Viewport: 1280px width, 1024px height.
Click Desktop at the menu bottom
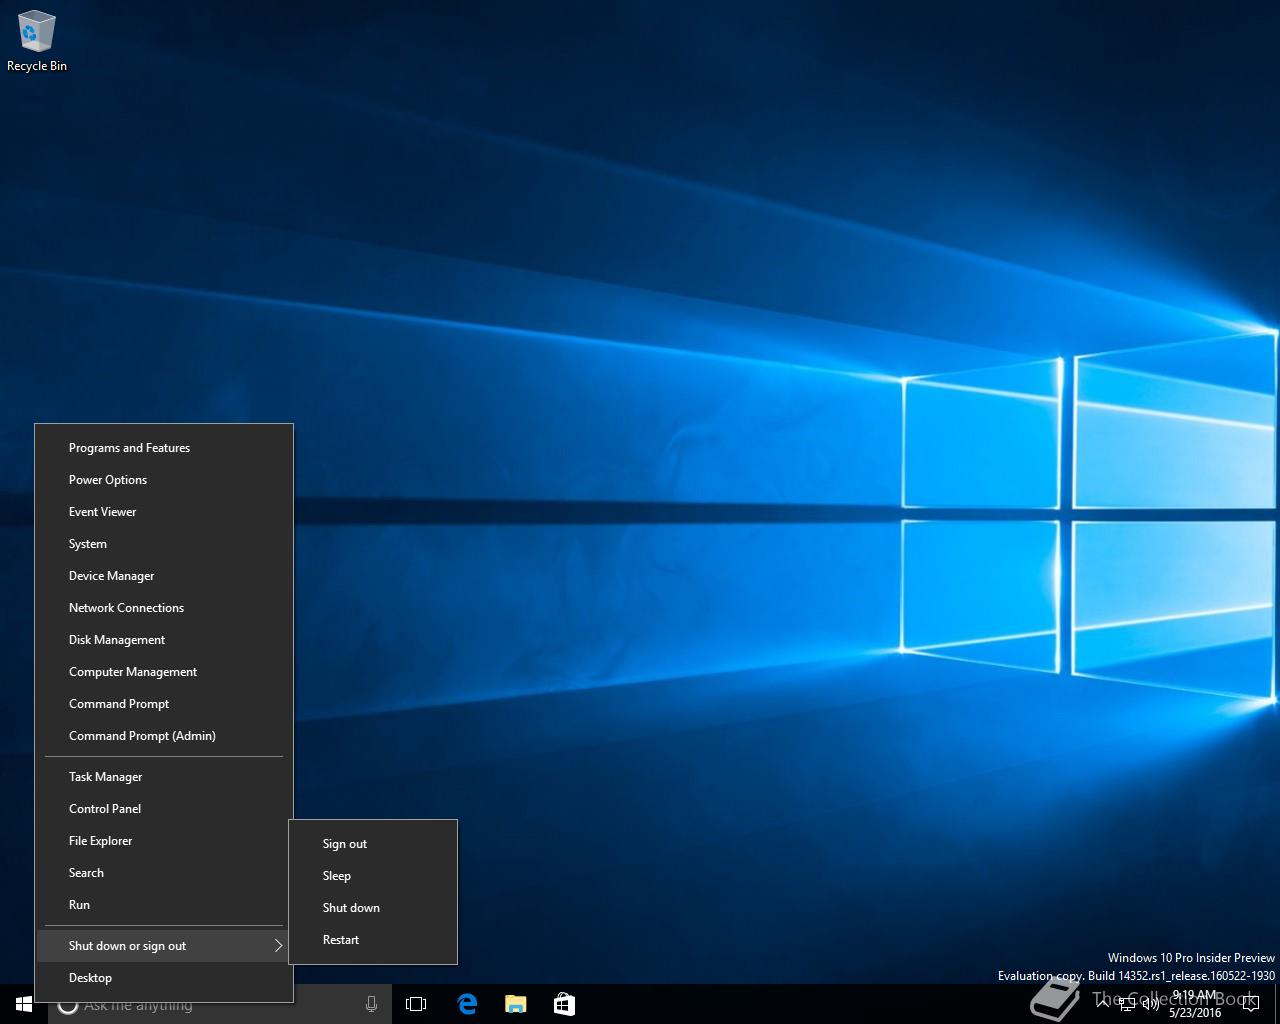coord(165,978)
